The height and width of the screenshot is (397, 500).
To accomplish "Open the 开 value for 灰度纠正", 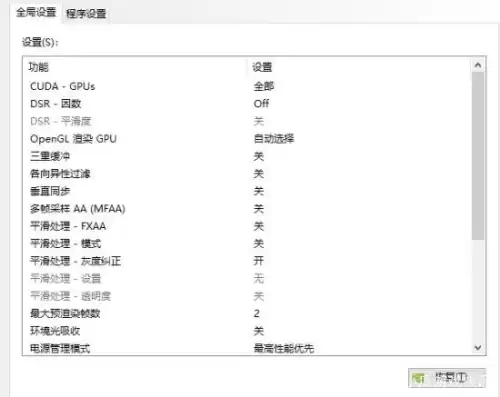I will tap(259, 261).
